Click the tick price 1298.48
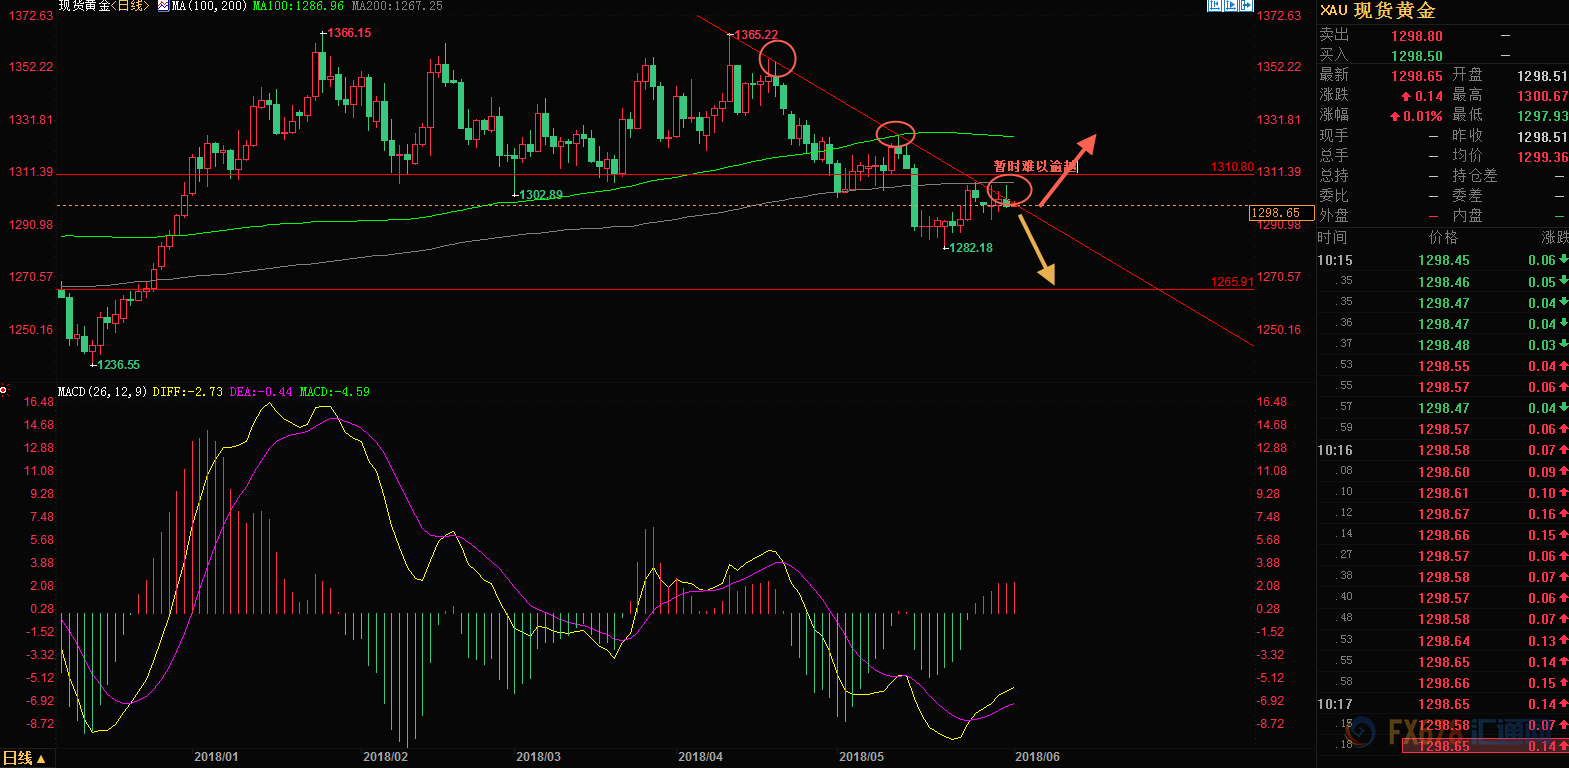The image size is (1569, 768). click(x=1444, y=345)
